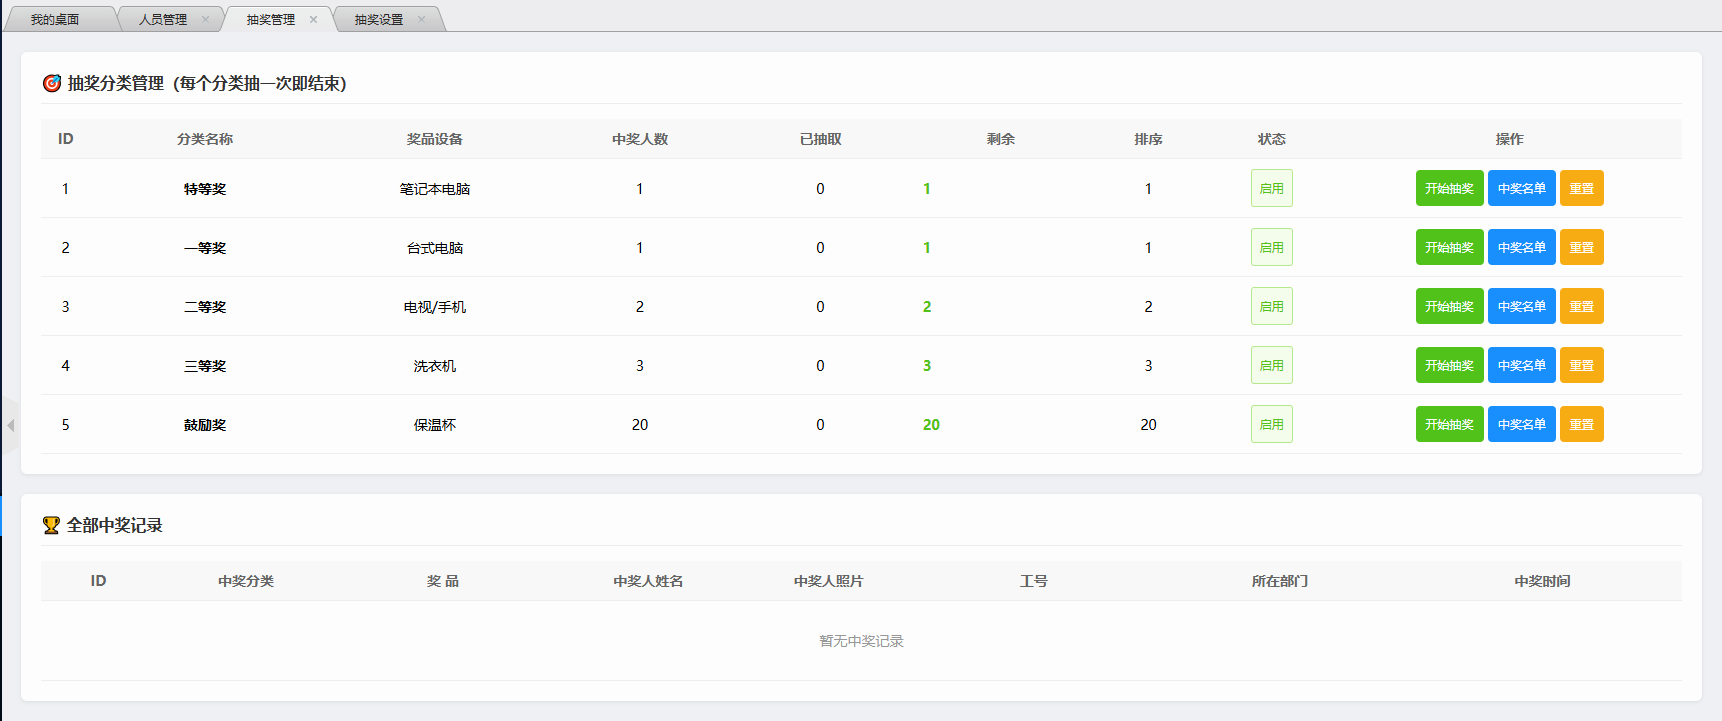This screenshot has height=721, width=1722.
Task: Click the 鼓励奖 category name
Action: [x=205, y=425]
